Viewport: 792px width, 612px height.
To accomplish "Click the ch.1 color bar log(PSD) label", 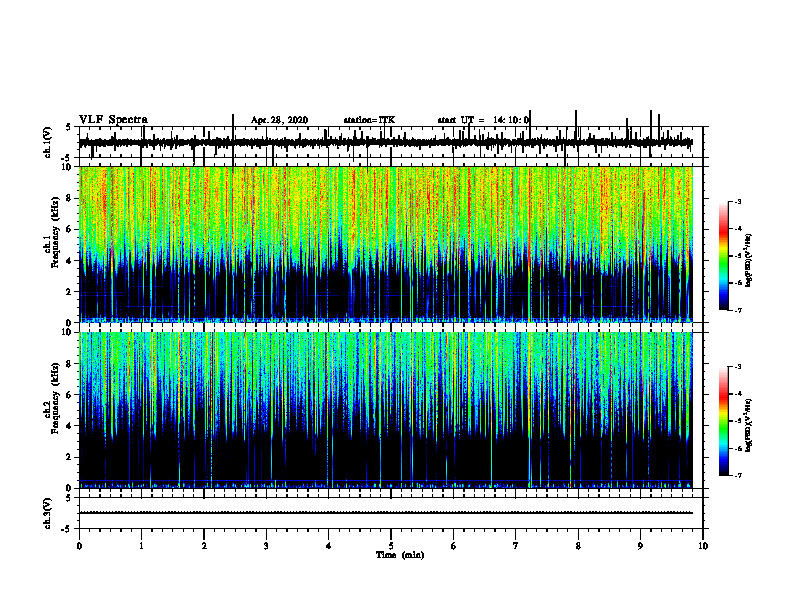I will [x=749, y=260].
